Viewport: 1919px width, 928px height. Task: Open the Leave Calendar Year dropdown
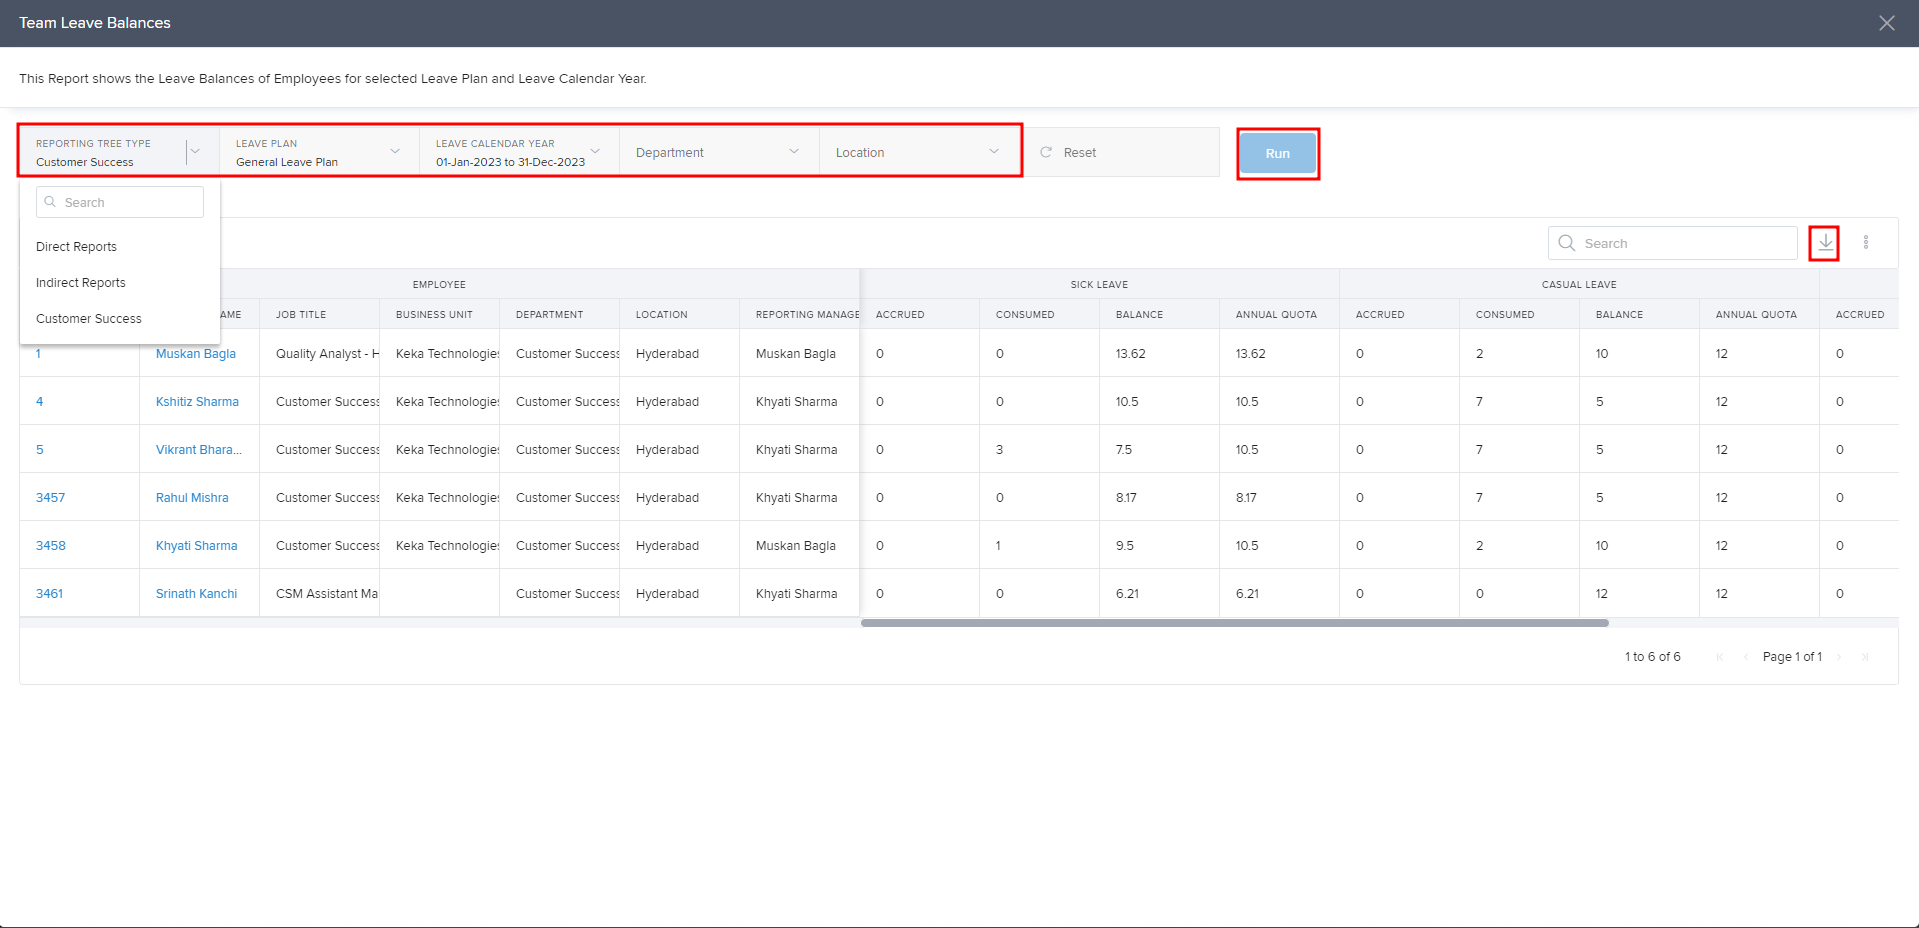[595, 152]
